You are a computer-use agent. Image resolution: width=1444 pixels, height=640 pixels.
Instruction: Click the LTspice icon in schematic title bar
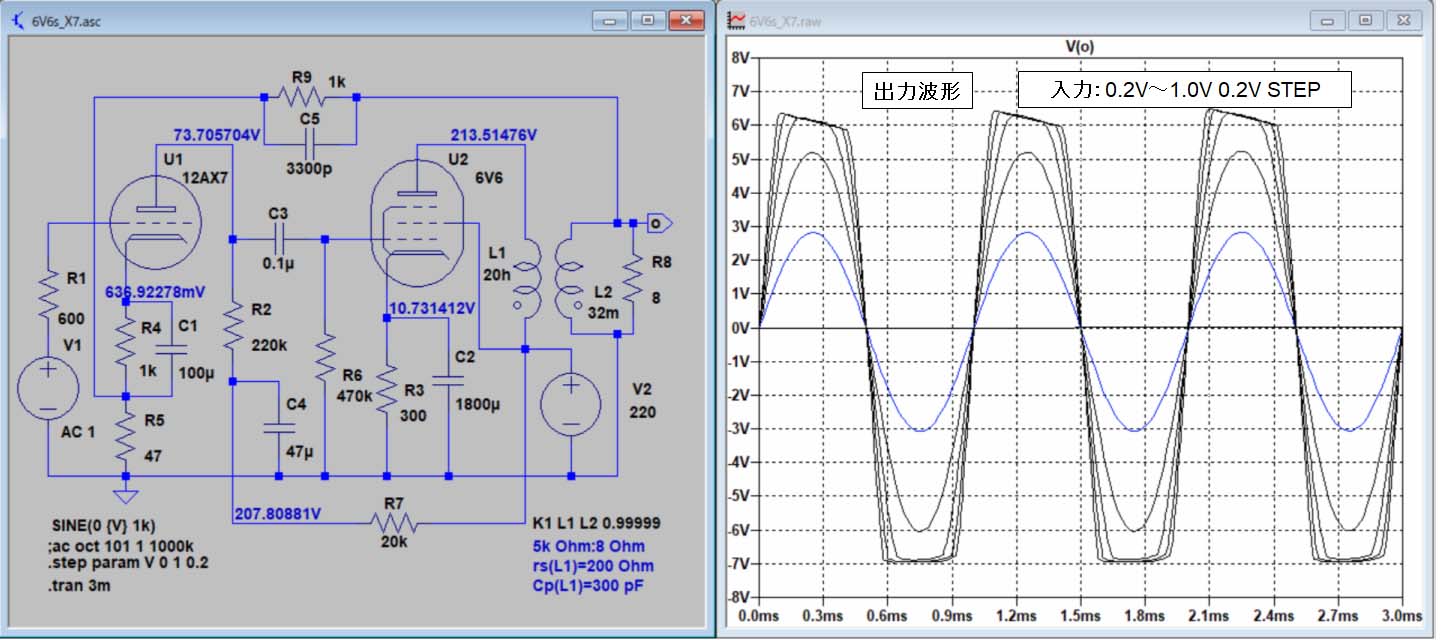[18, 20]
